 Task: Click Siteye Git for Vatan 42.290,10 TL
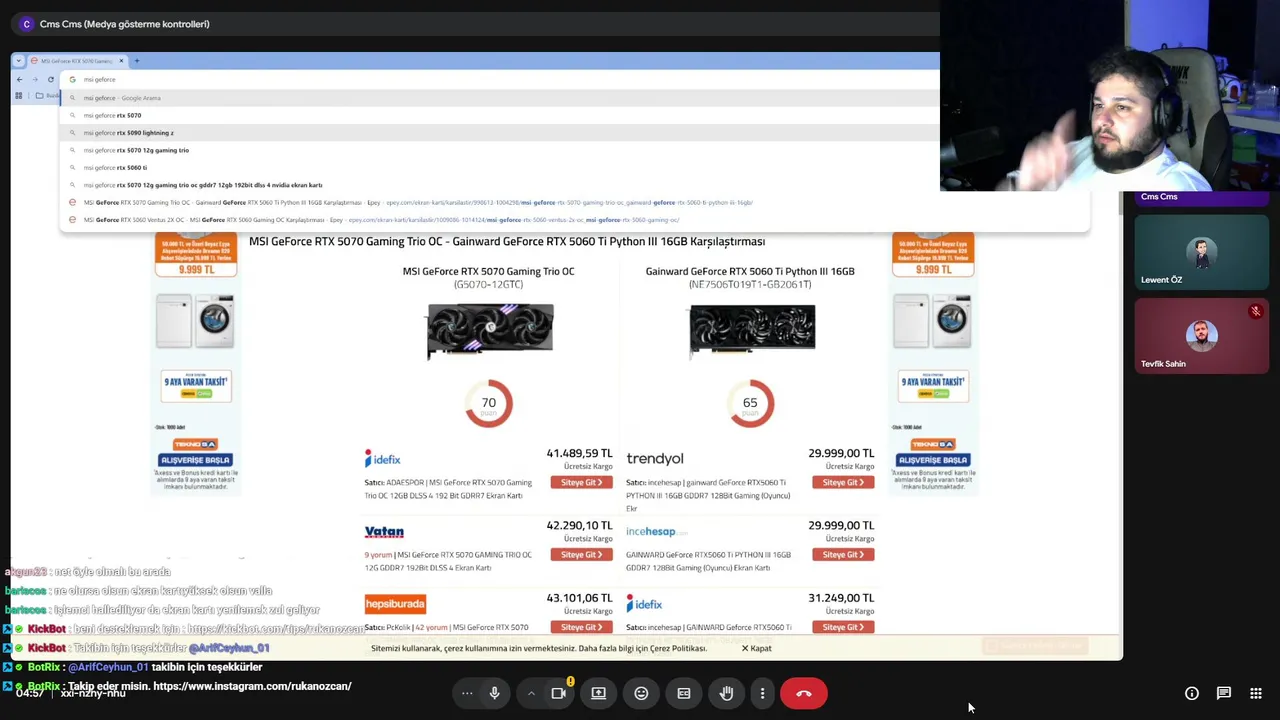tap(581, 554)
